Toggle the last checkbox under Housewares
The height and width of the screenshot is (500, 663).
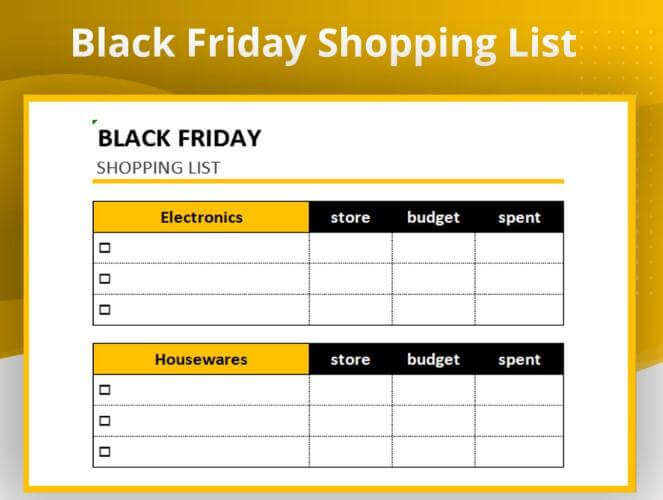point(104,452)
